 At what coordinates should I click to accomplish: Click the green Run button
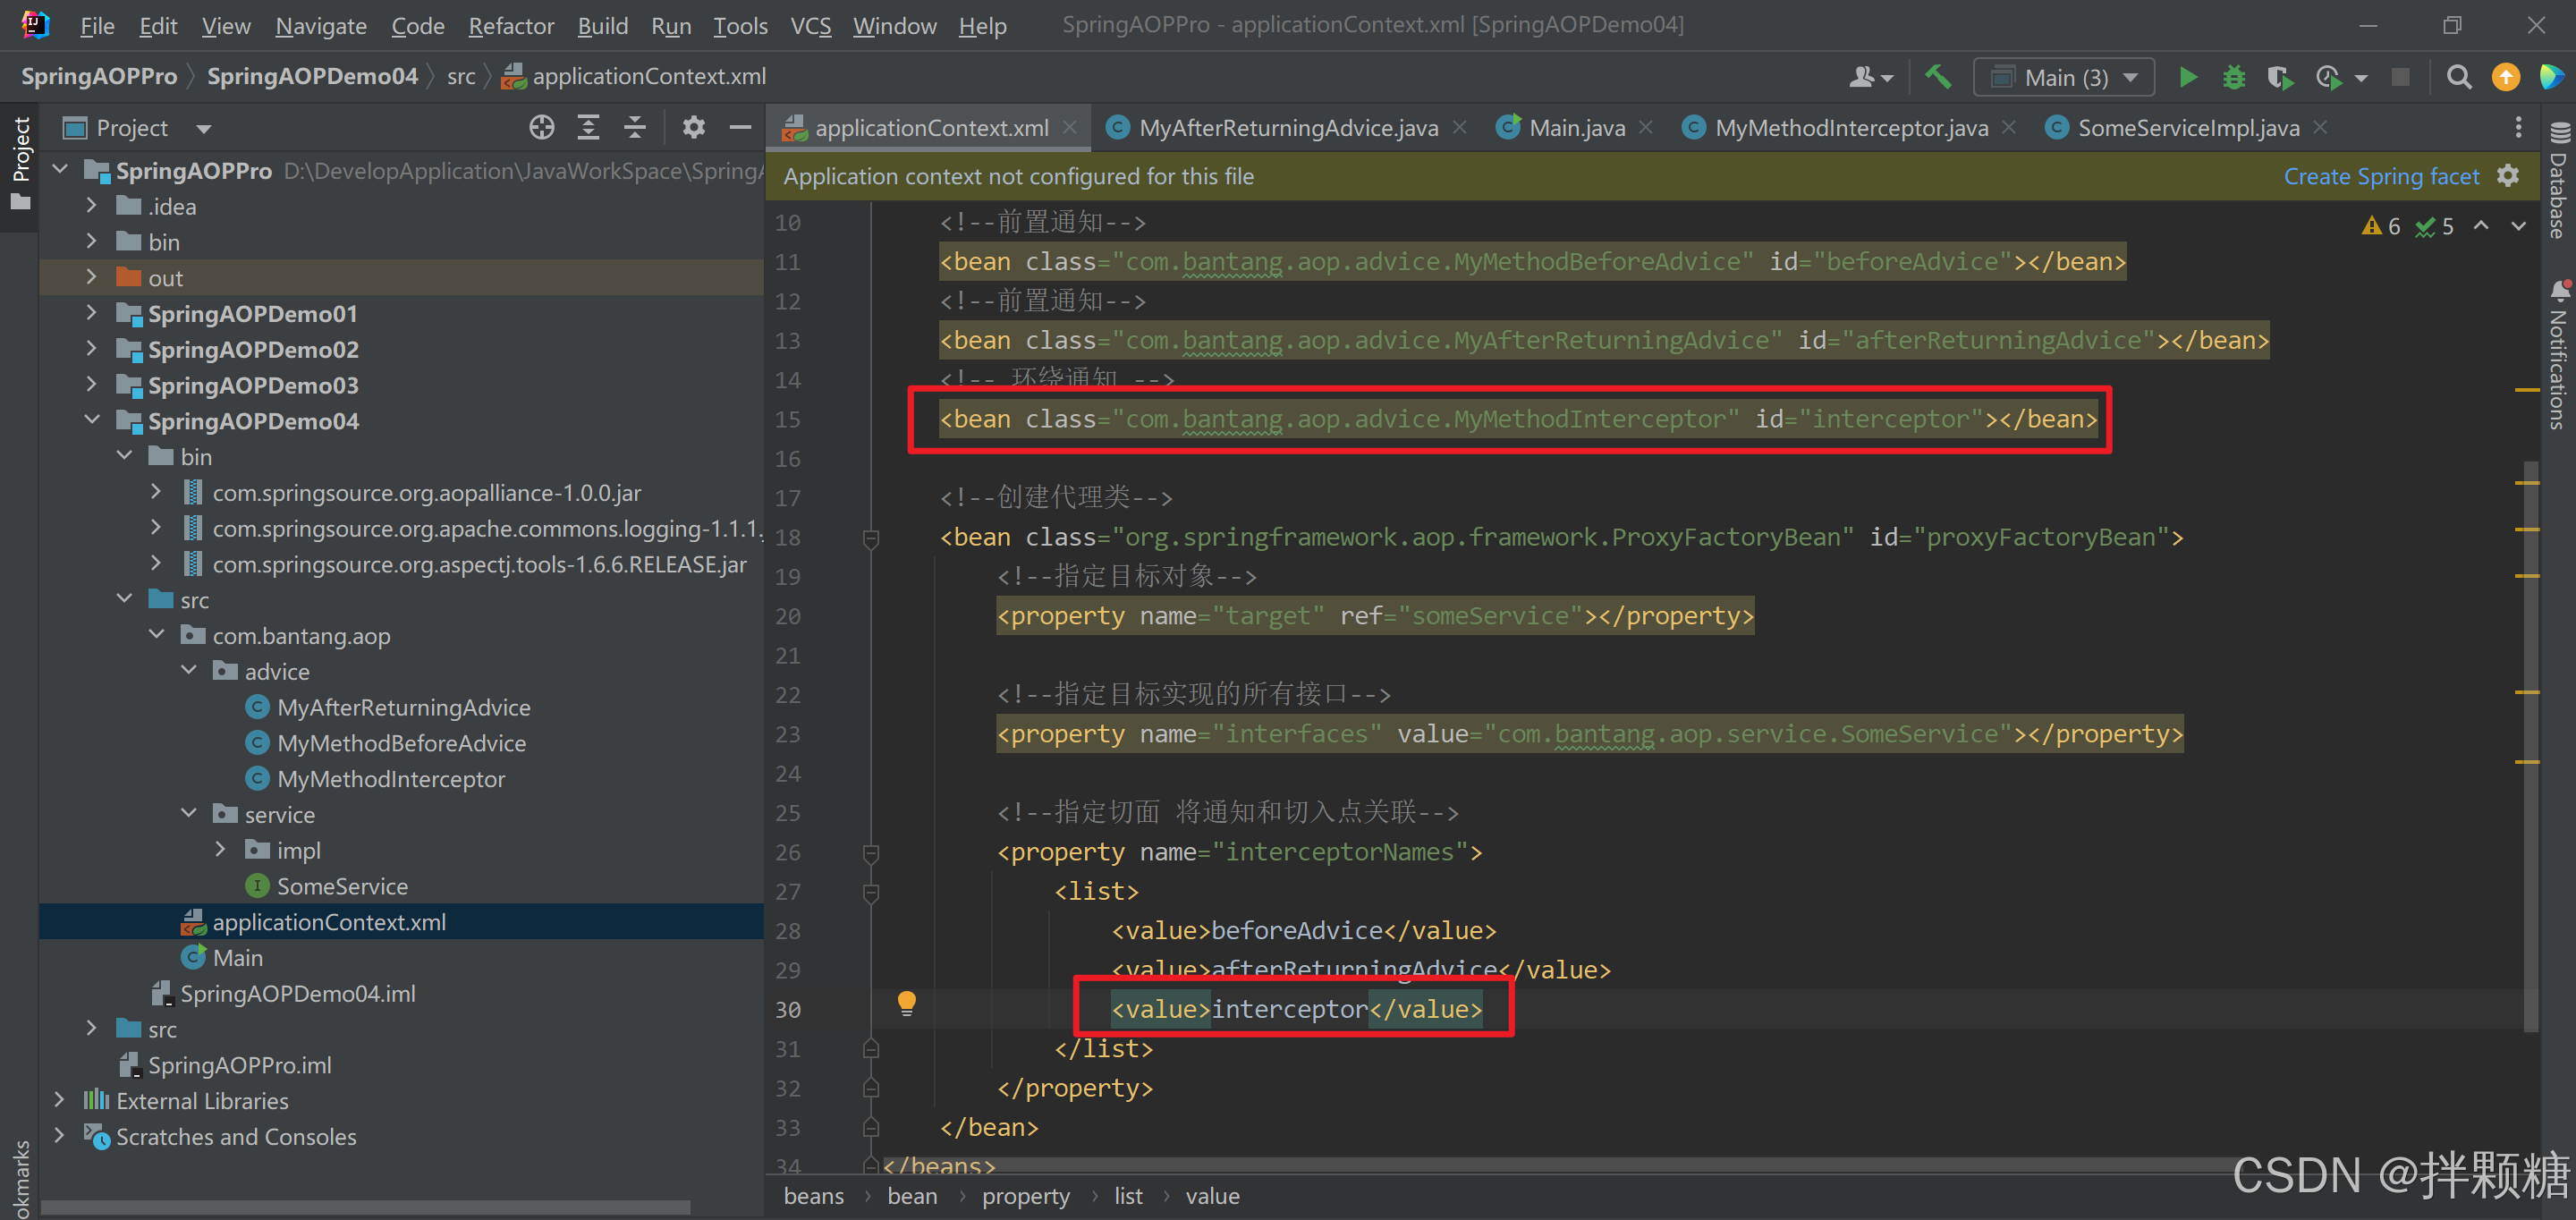(x=2187, y=77)
